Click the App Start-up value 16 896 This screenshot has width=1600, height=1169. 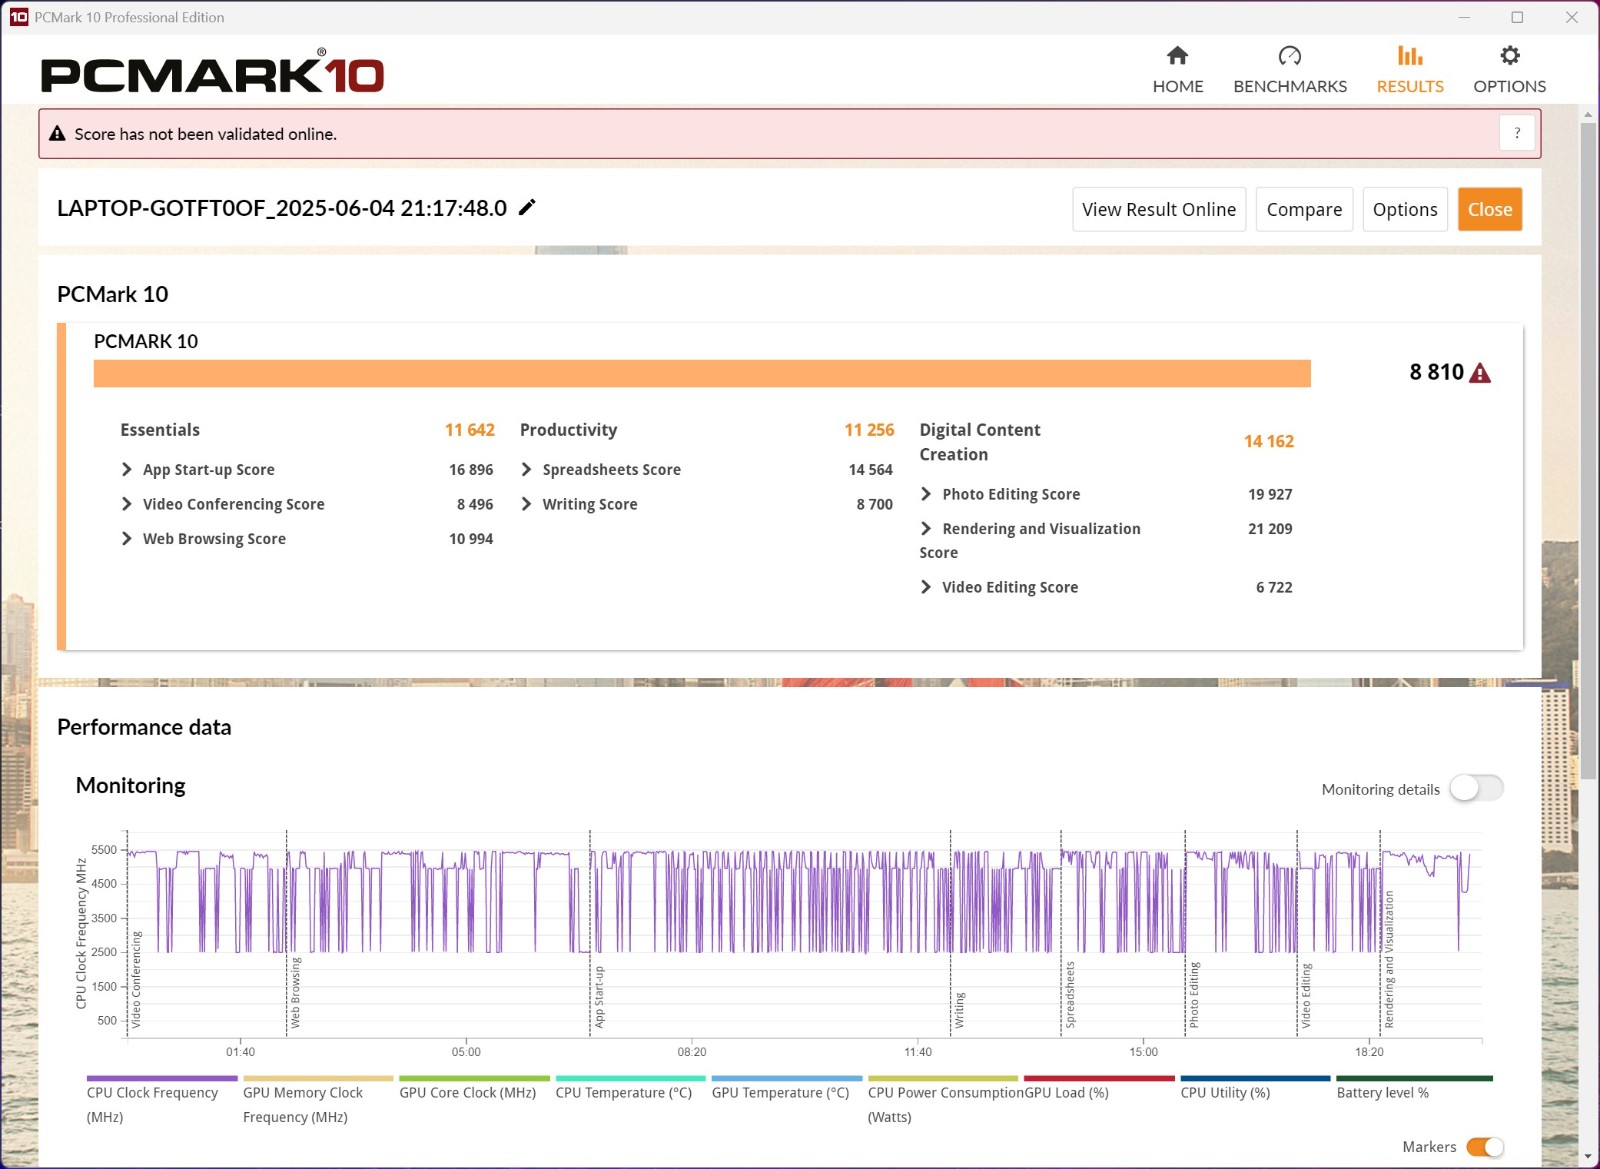point(471,469)
